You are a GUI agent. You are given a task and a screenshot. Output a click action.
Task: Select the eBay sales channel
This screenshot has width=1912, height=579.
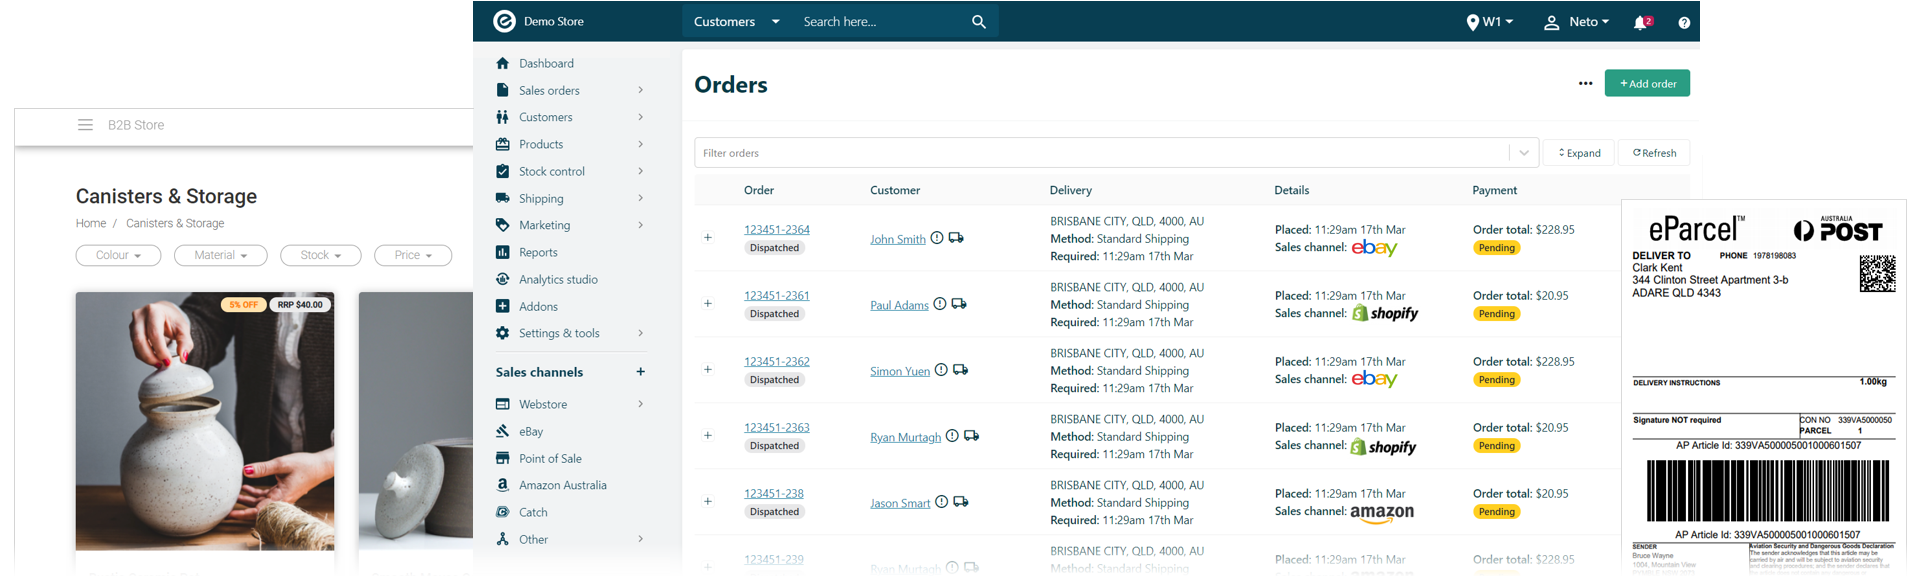click(x=531, y=431)
